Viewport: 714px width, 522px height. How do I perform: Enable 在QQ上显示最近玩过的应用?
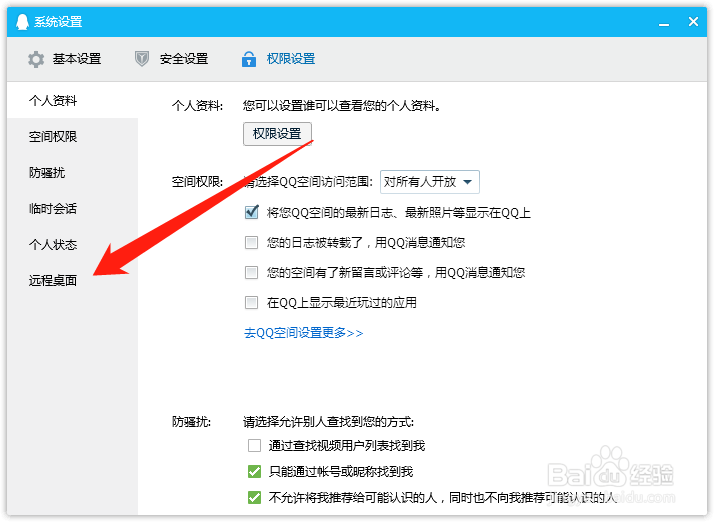pyautogui.click(x=251, y=302)
